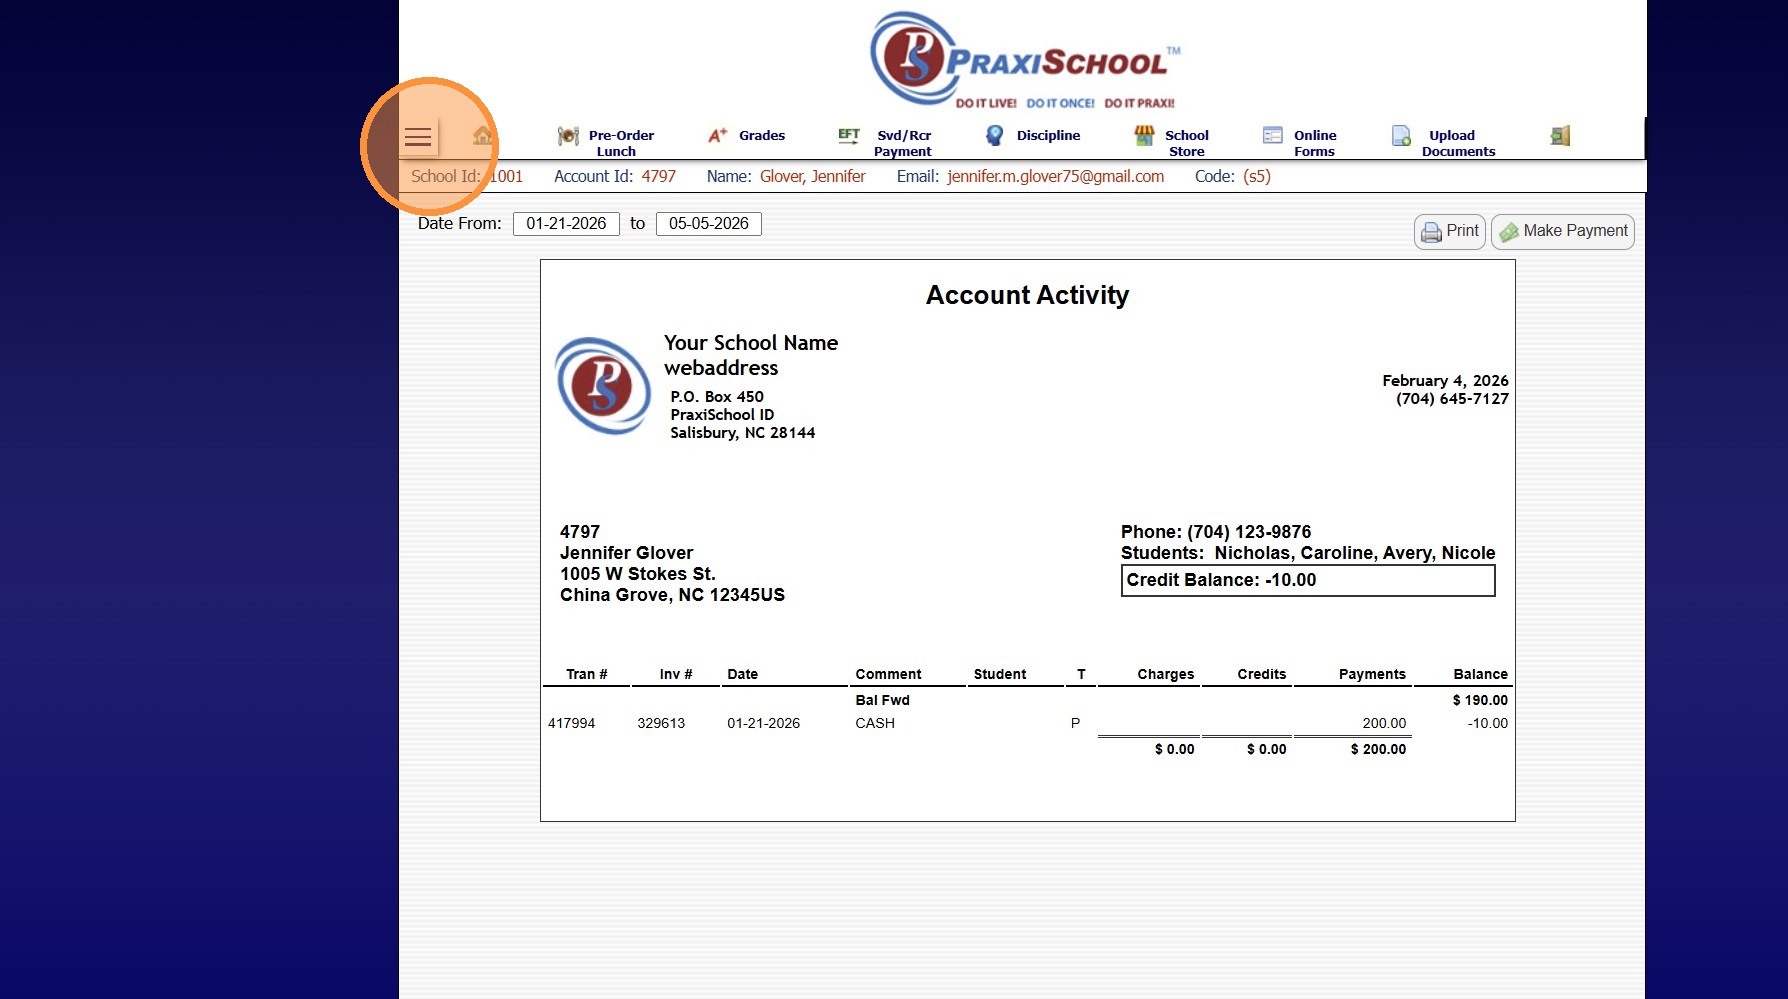Click the Jennifer Glover name in the report
The width and height of the screenshot is (1788, 999).
pos(626,553)
